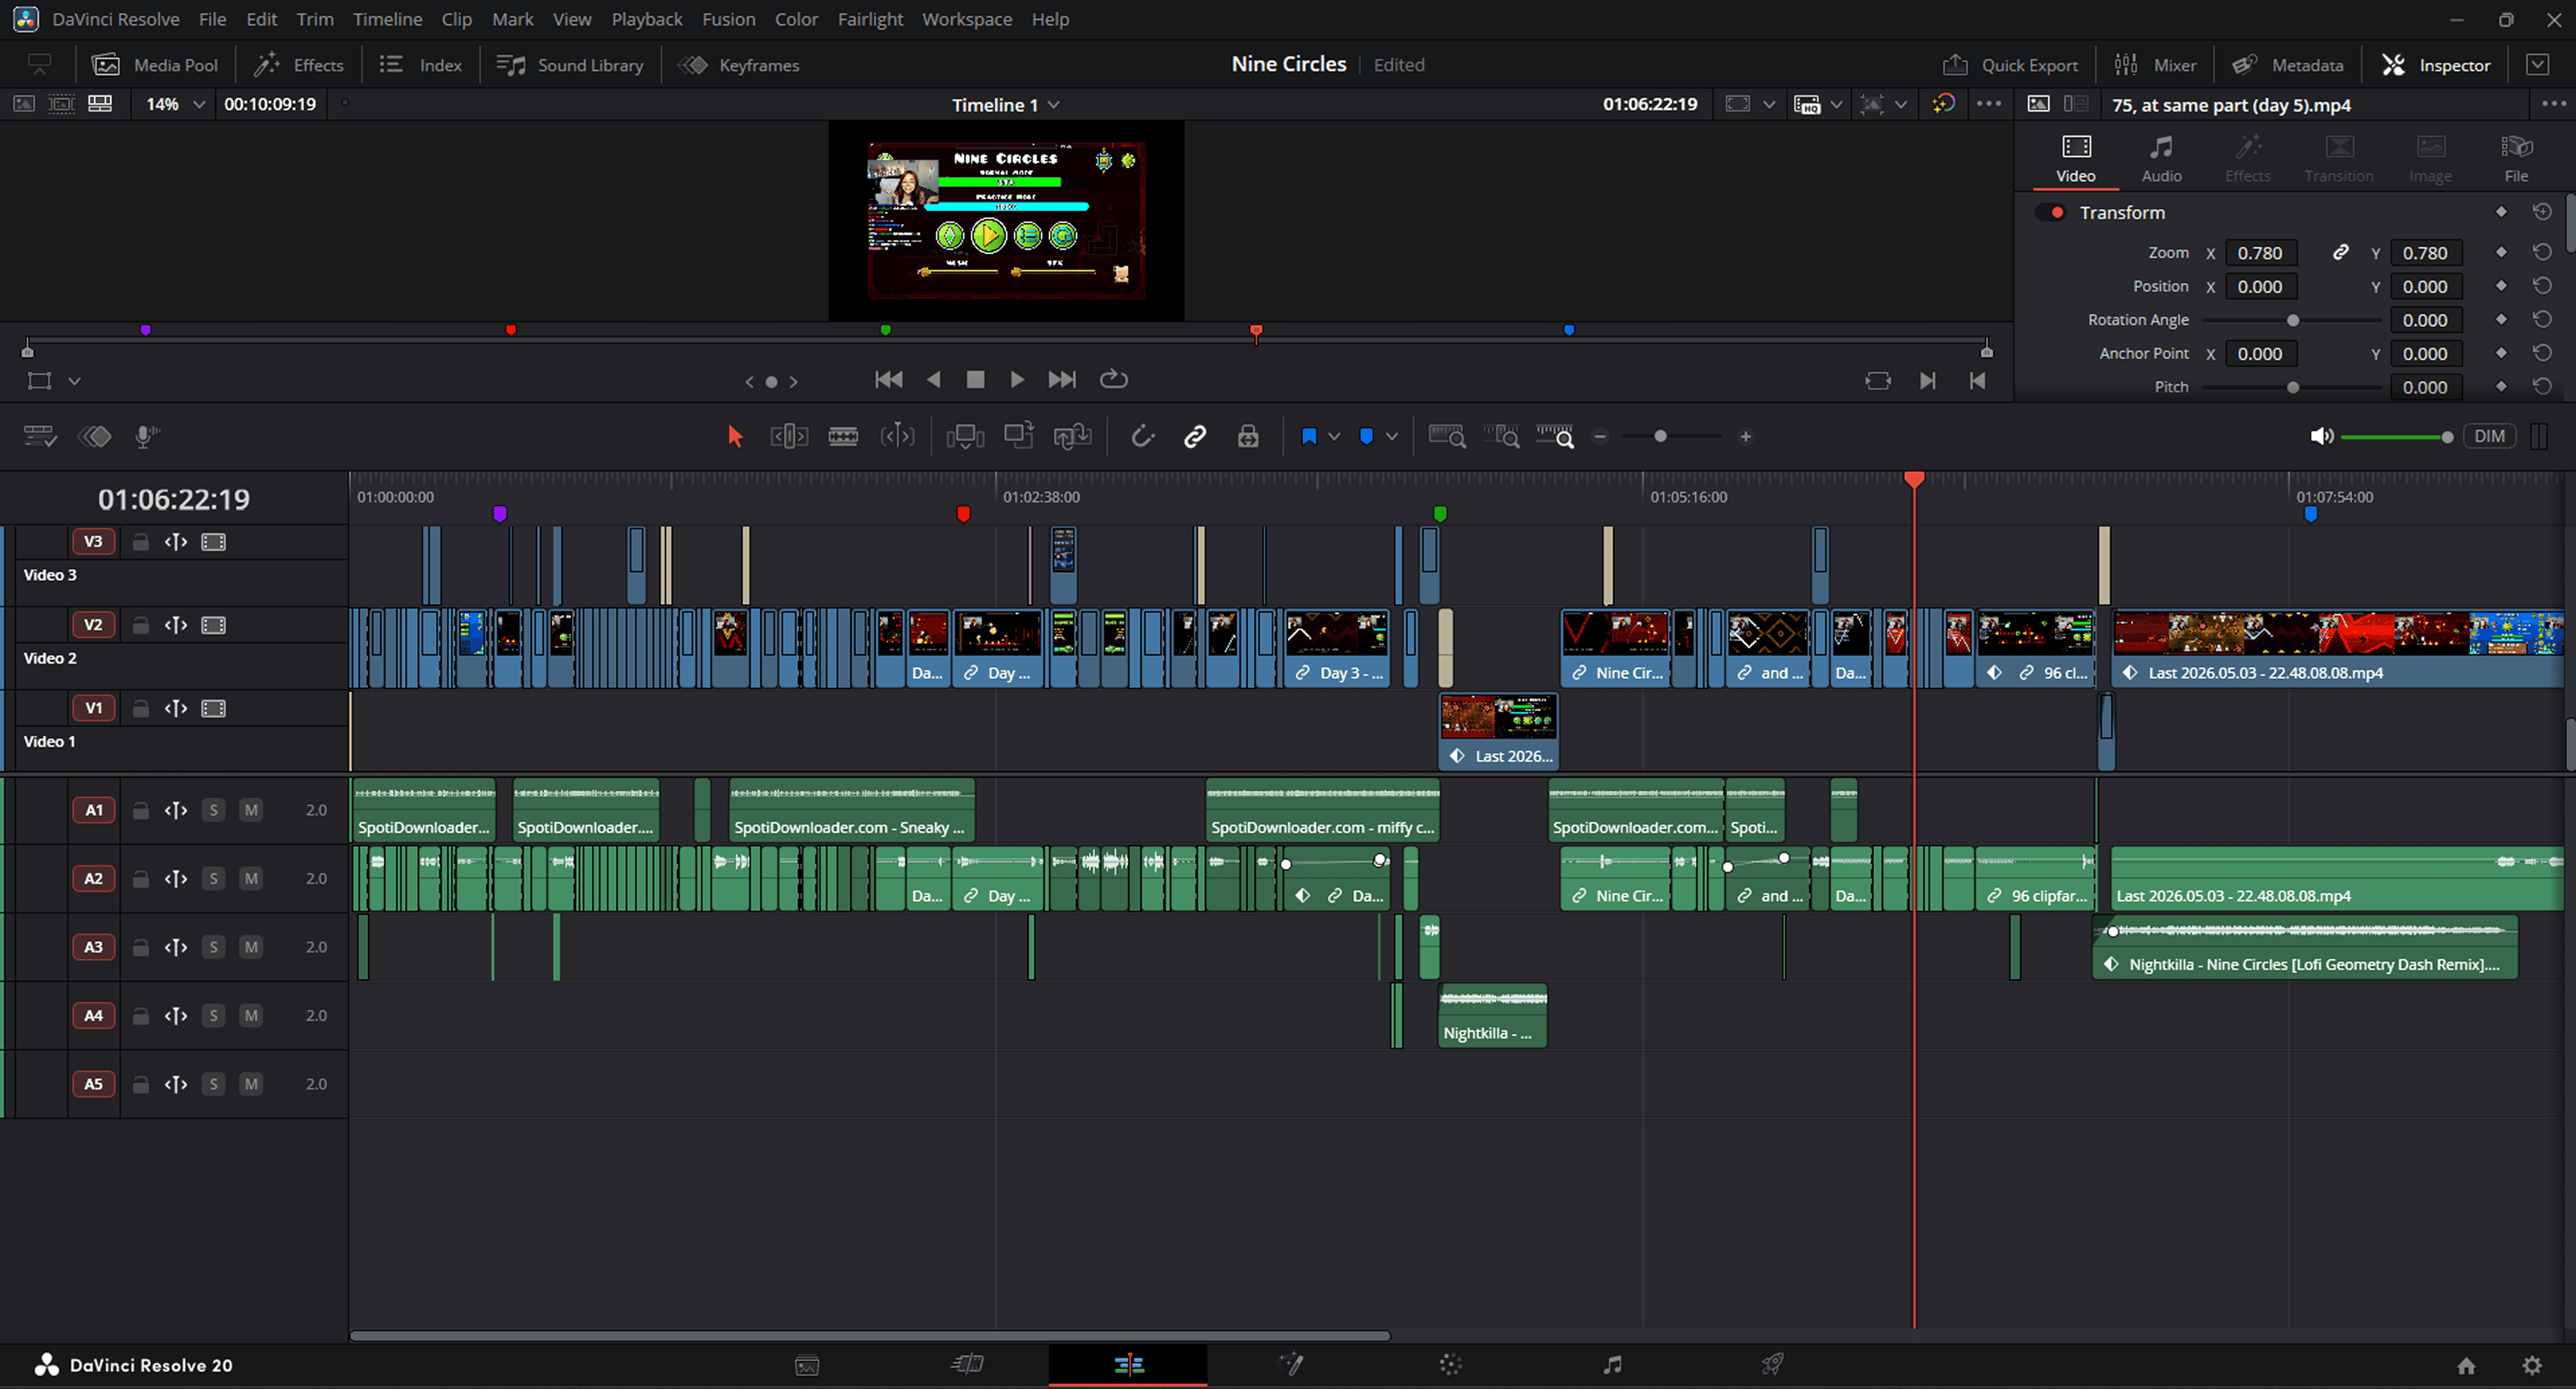Adjust the Rotation Angle slider
2576x1389 pixels.
(2292, 320)
